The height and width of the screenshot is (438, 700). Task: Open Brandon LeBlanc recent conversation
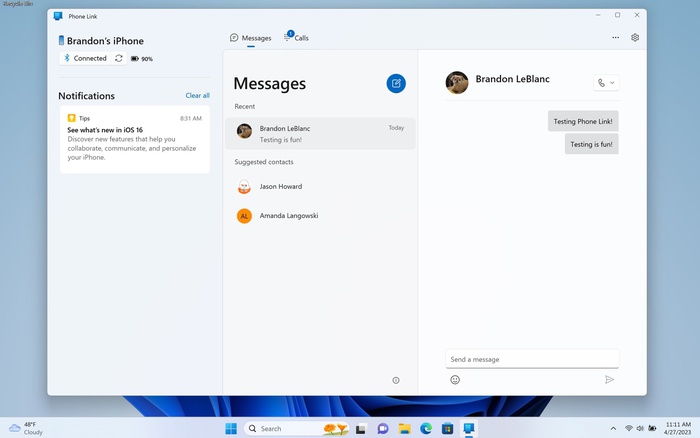pos(320,133)
